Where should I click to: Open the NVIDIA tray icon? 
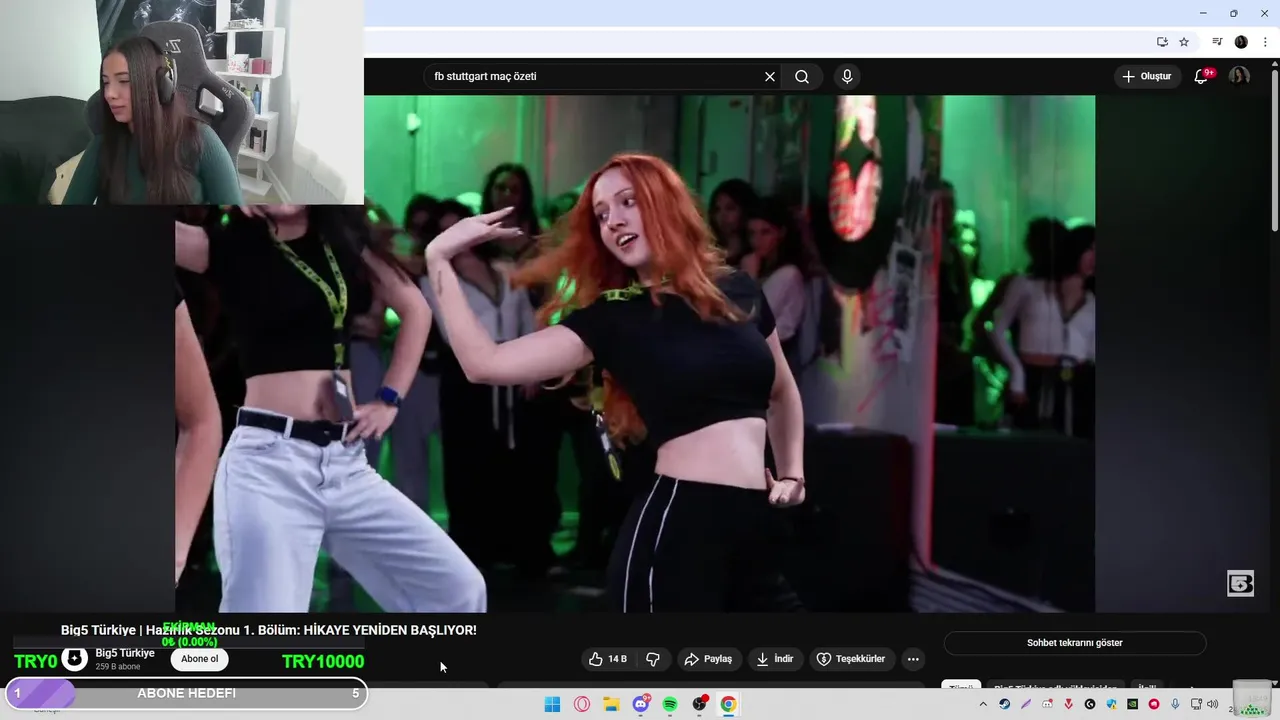[x=1132, y=704]
